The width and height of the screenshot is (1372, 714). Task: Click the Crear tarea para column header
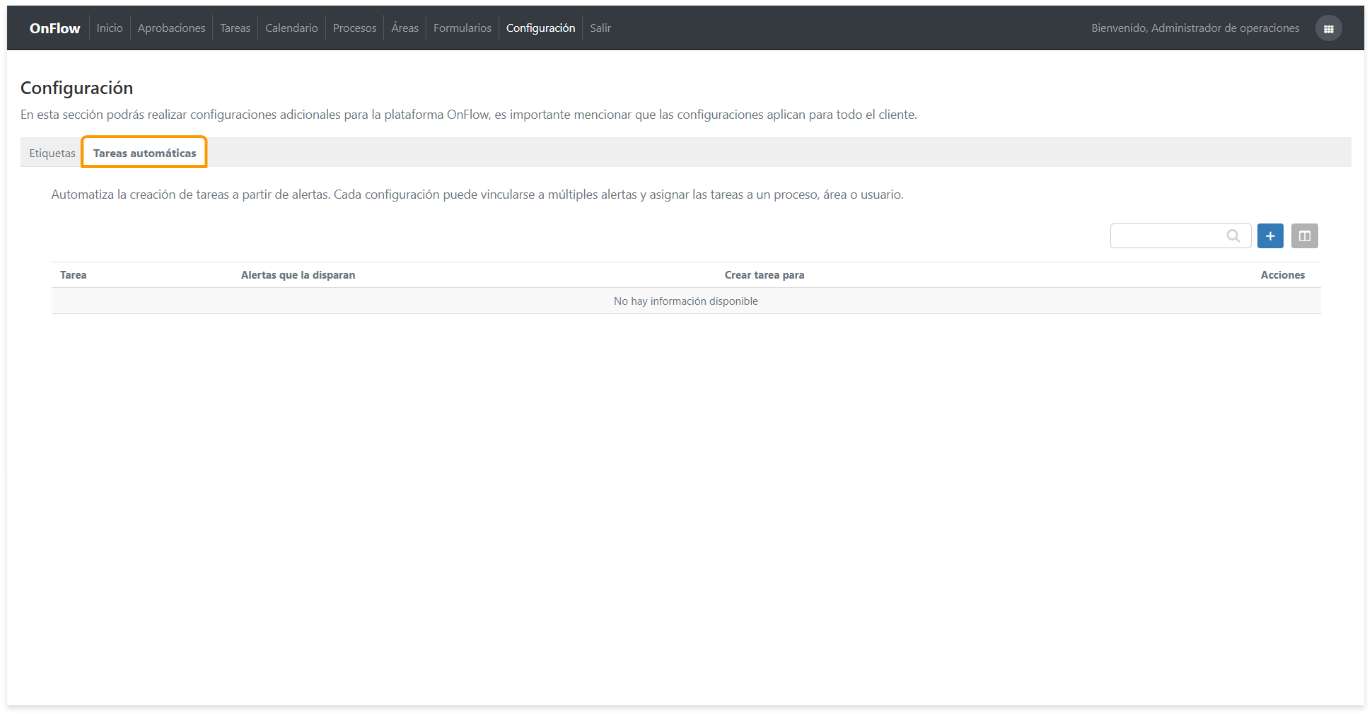(x=764, y=275)
